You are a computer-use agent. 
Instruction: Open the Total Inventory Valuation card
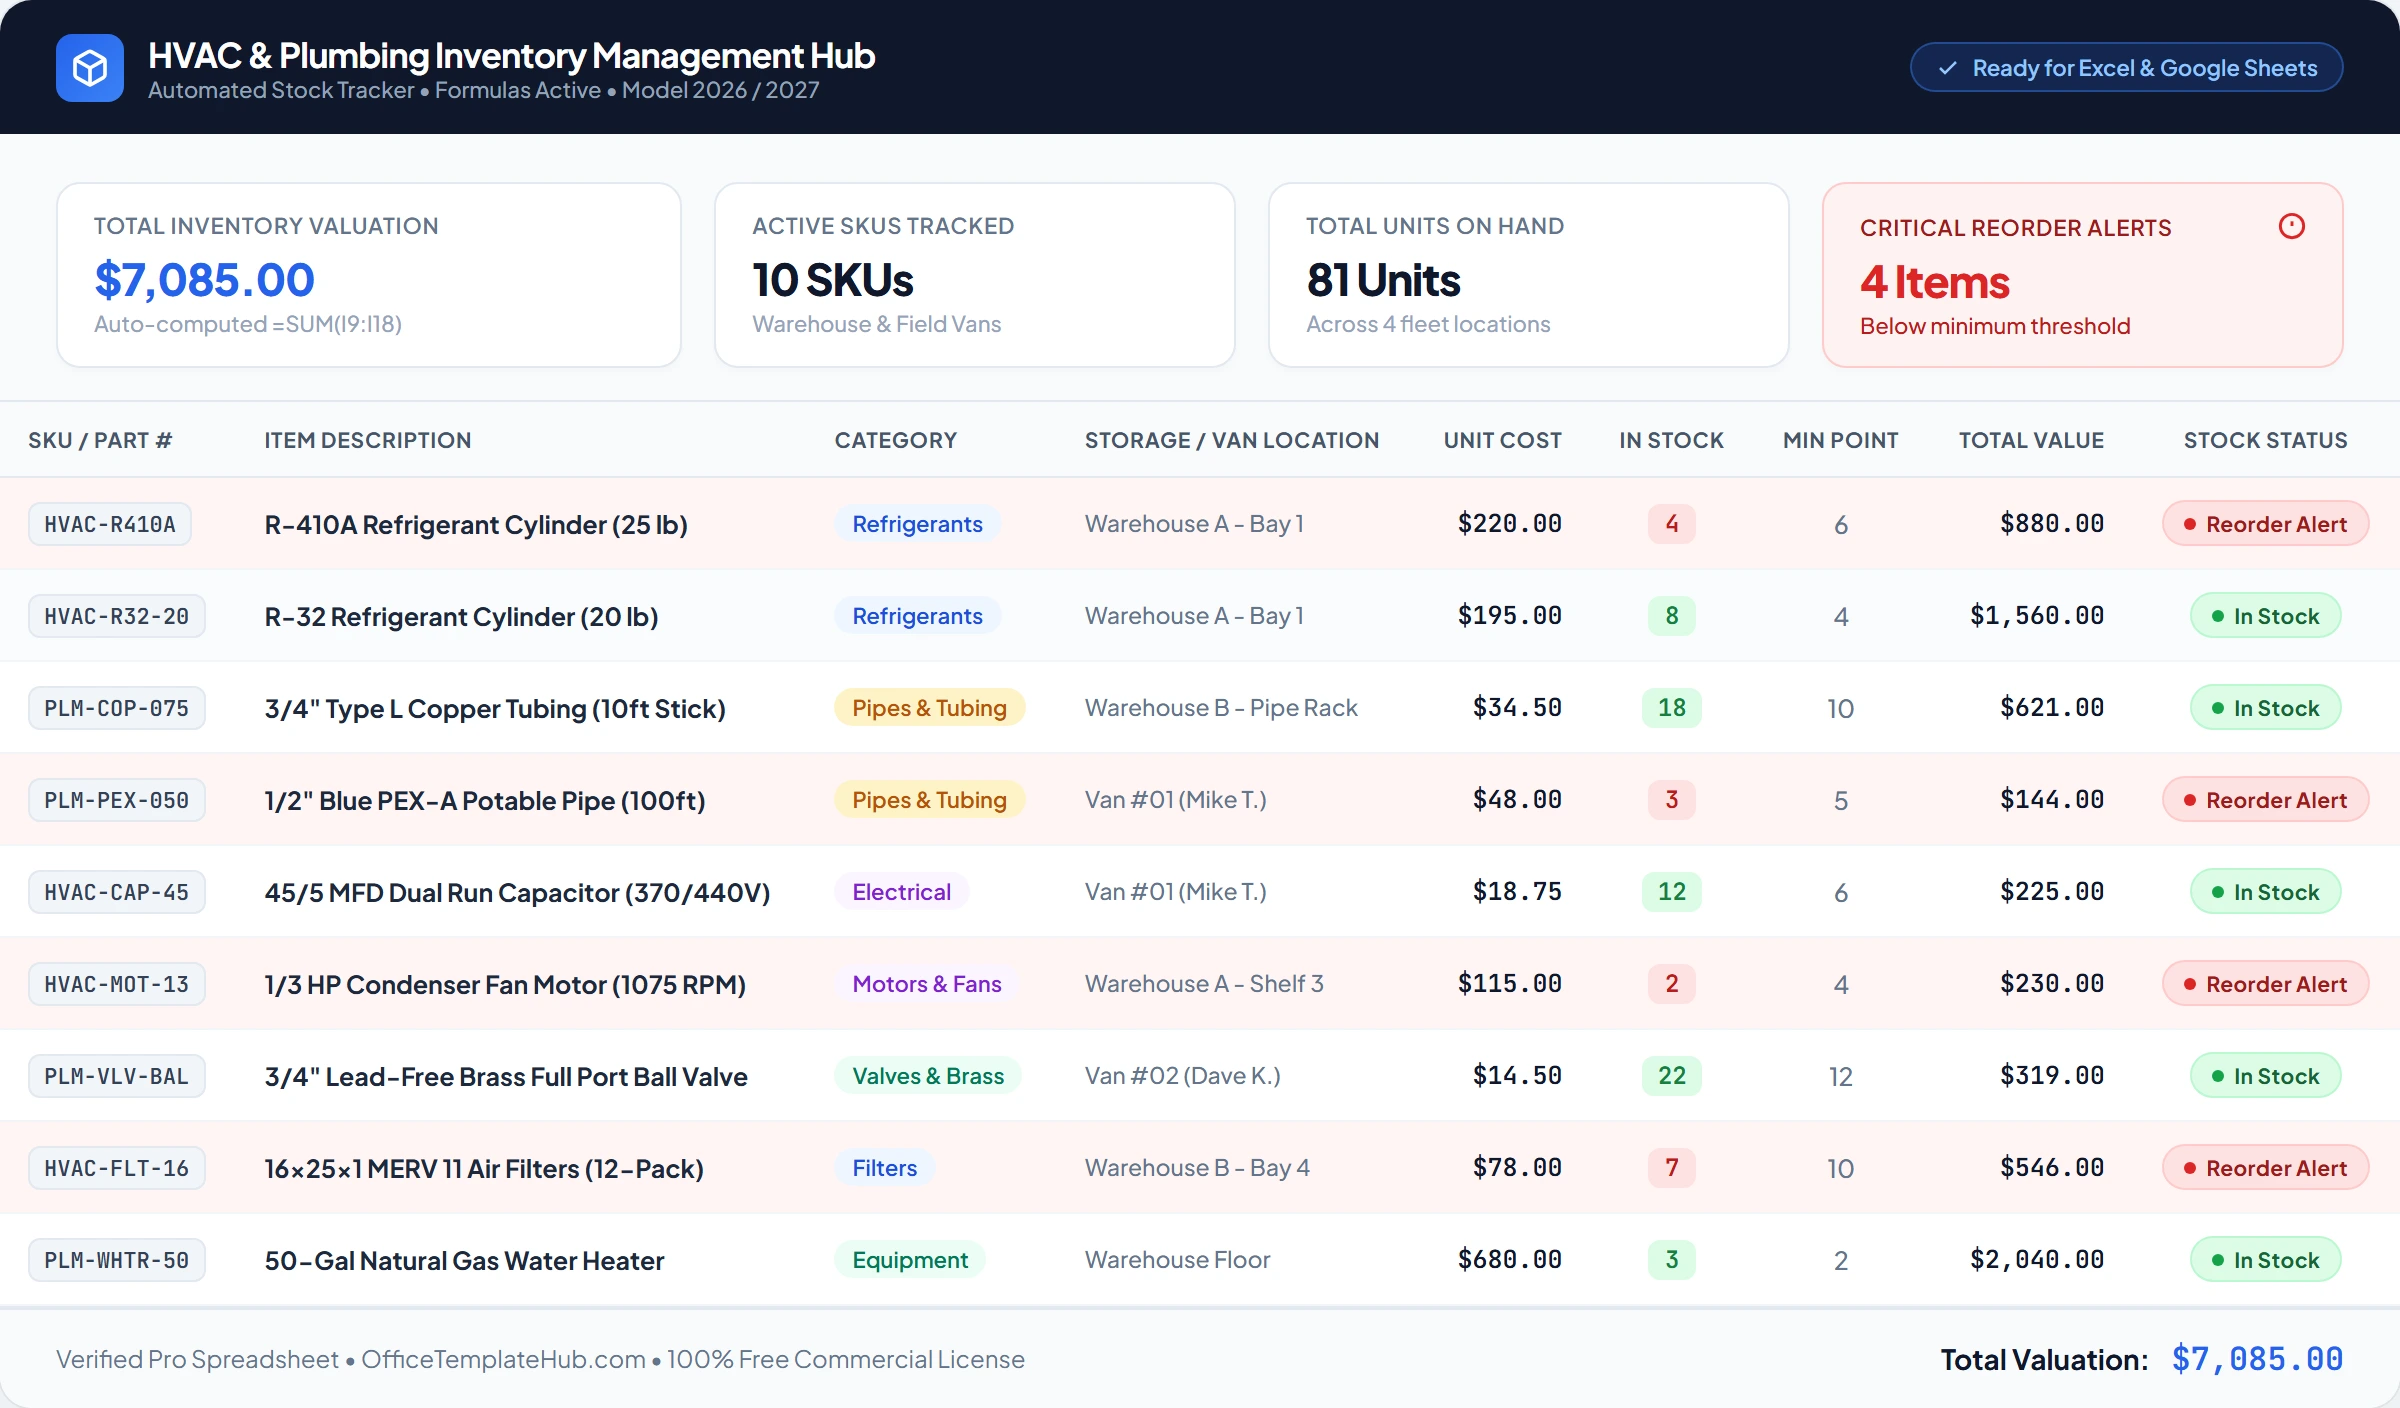click(x=369, y=275)
